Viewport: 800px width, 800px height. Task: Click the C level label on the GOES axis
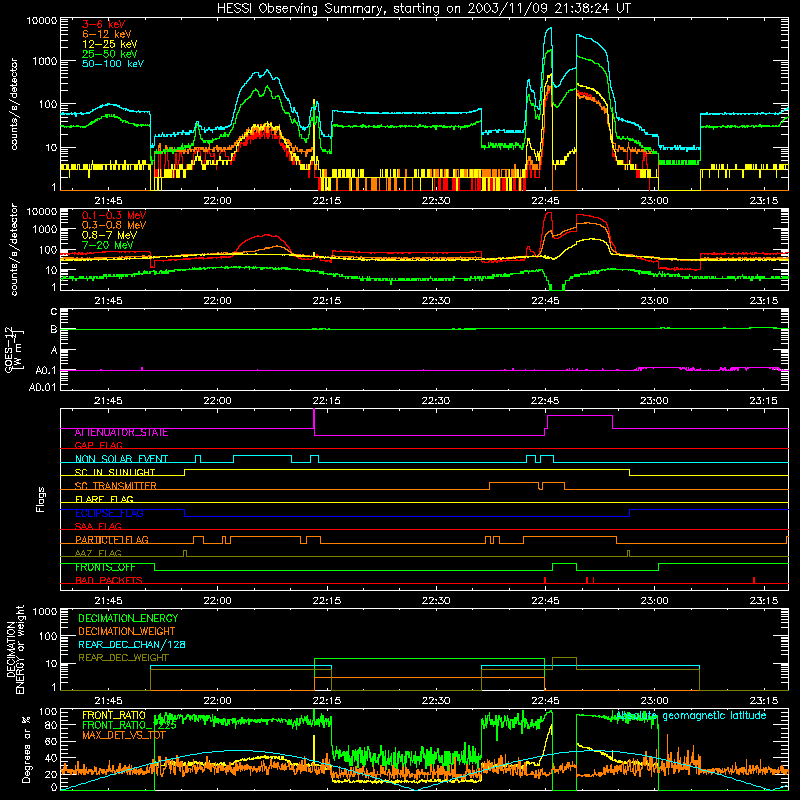coord(54,312)
